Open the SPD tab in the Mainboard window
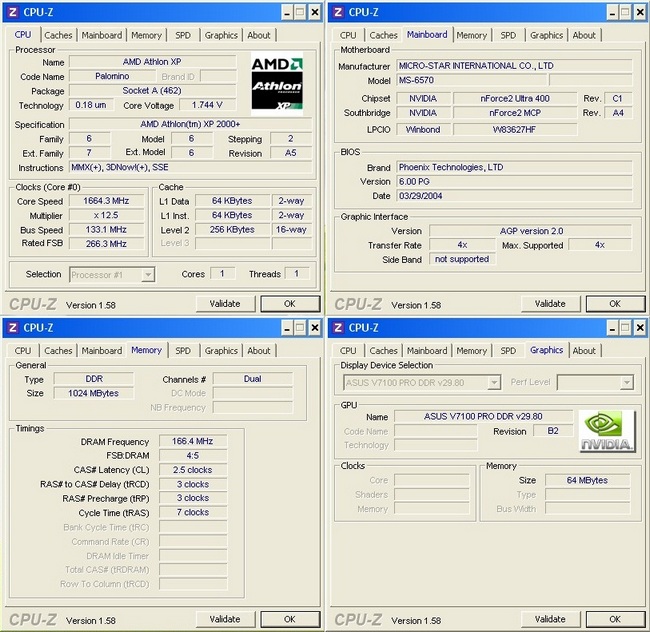This screenshot has width=650, height=632. point(508,35)
